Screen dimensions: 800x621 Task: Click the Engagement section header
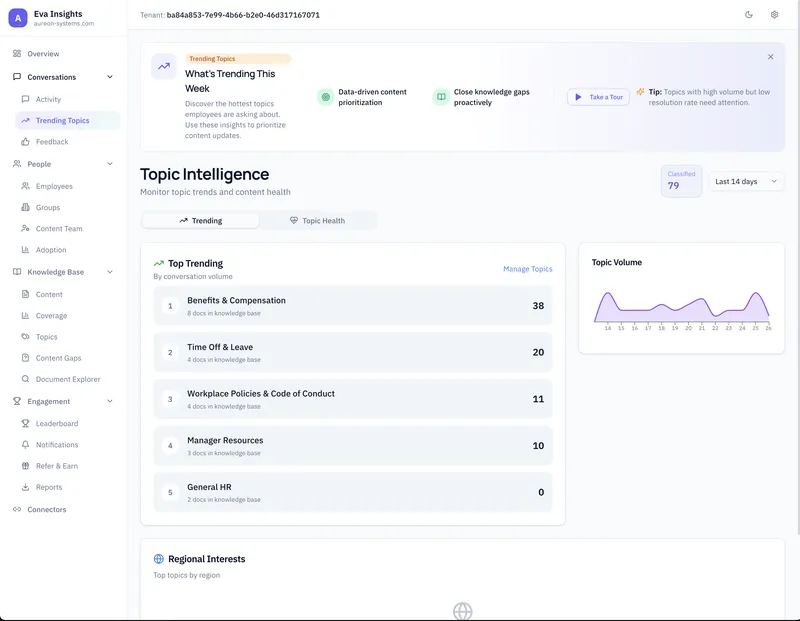click(63, 401)
